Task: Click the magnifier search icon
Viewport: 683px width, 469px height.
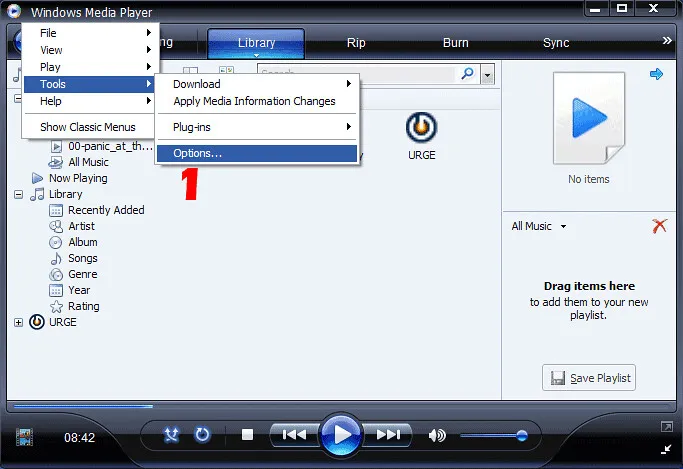Action: click(x=467, y=74)
